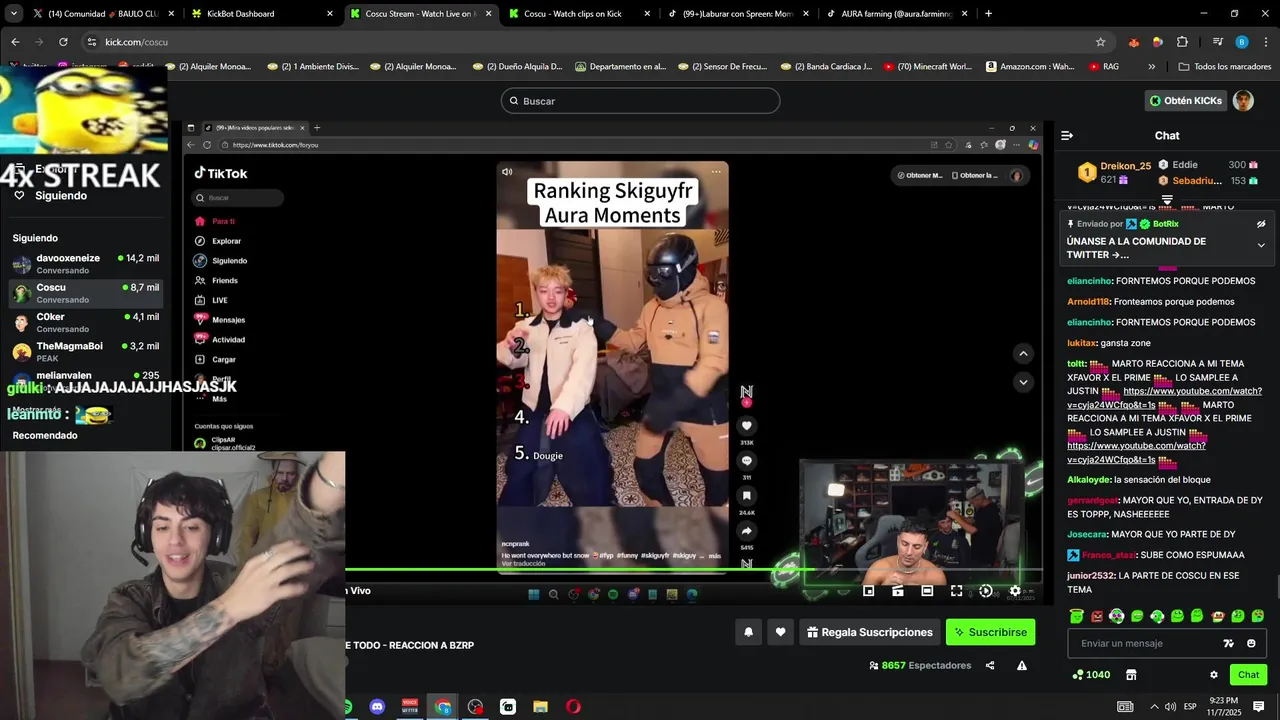Click the 1040 channel points balance

1091,675
